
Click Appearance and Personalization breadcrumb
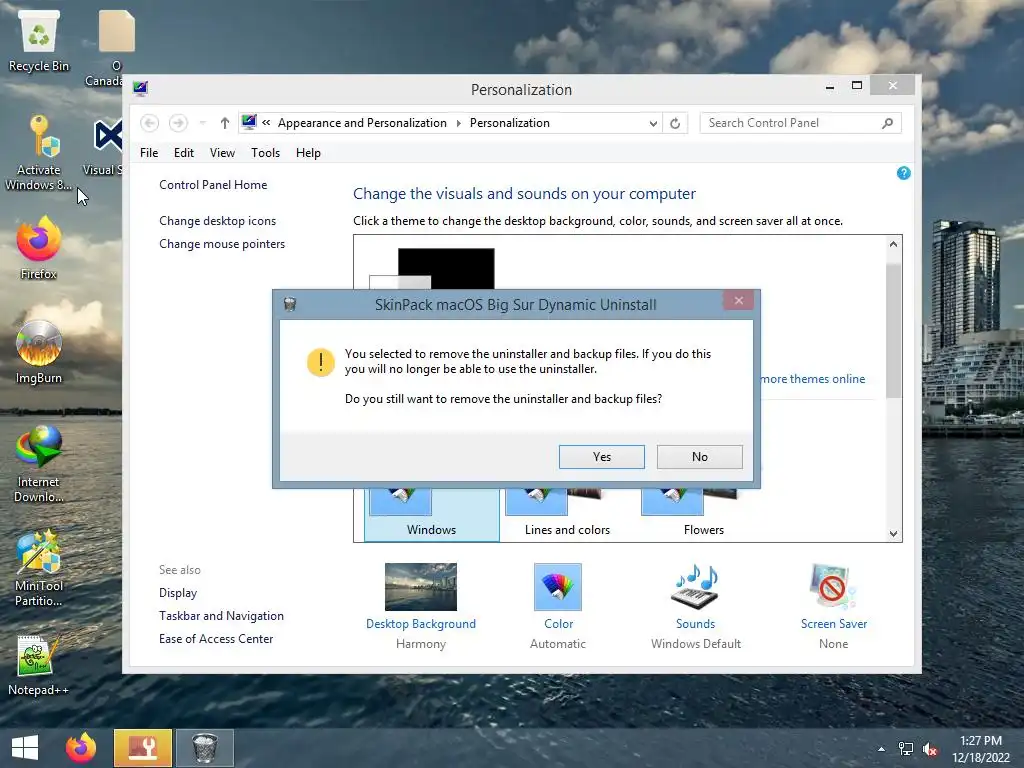[x=362, y=123]
